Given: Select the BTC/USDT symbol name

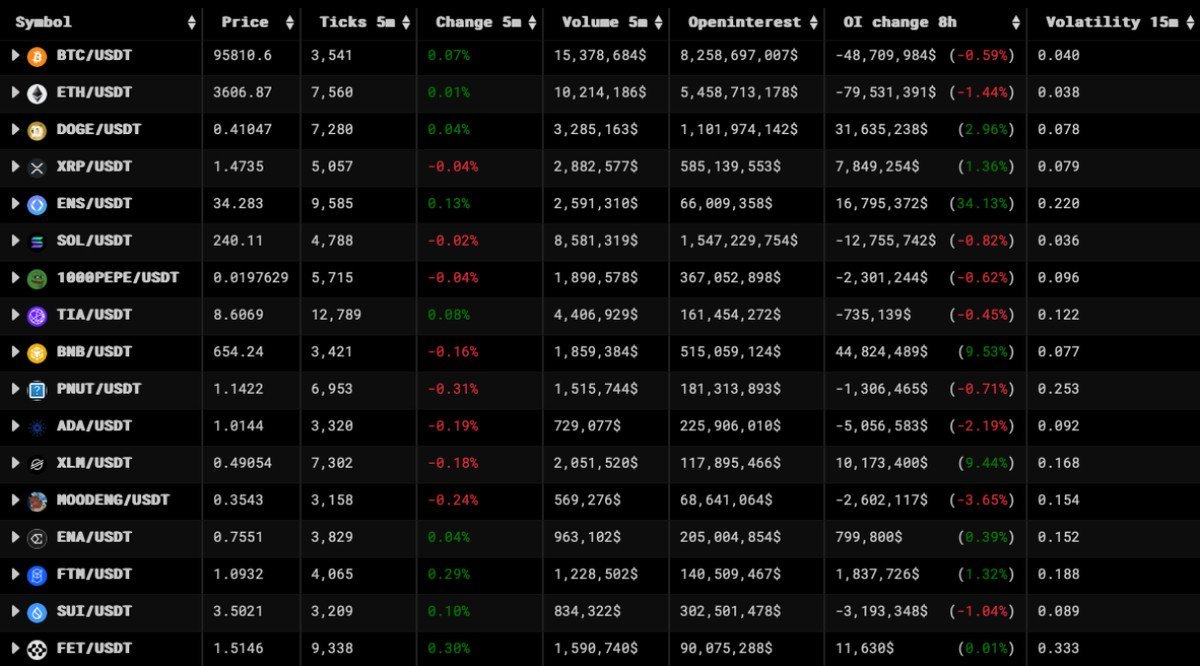Looking at the screenshot, I should [x=94, y=55].
